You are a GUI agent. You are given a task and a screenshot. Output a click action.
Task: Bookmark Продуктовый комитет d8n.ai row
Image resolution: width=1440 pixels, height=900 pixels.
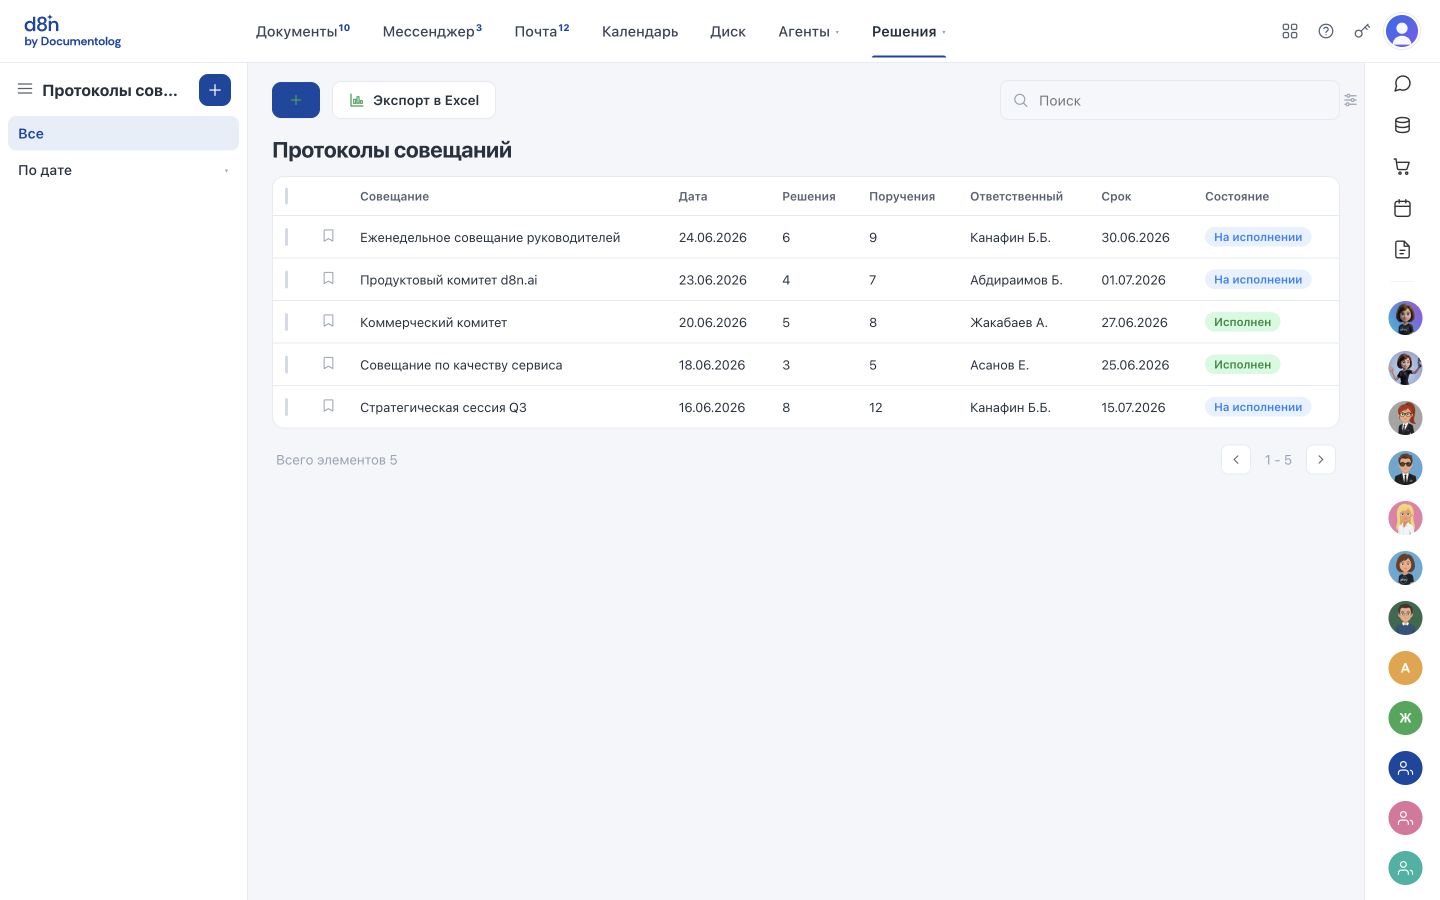[328, 279]
